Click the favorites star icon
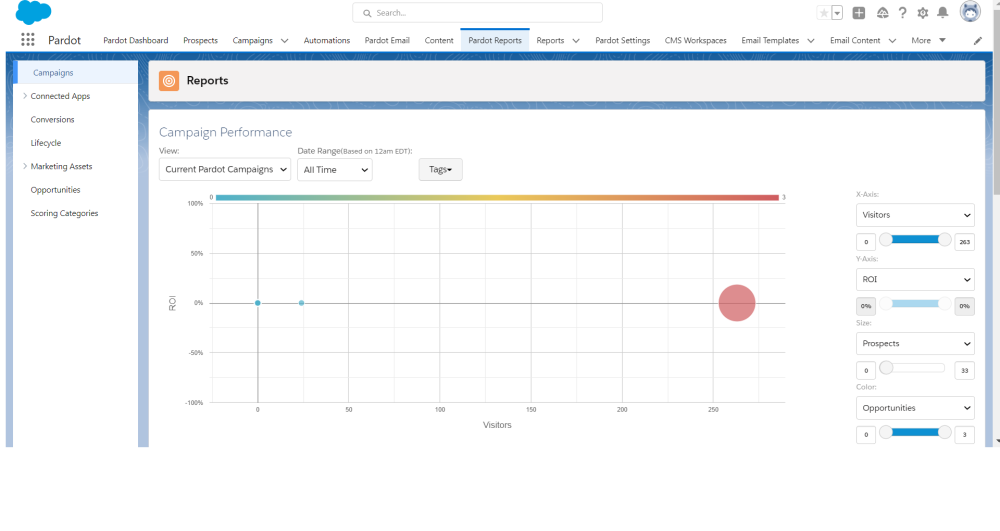Viewport: 1000px width, 531px height. [824, 13]
